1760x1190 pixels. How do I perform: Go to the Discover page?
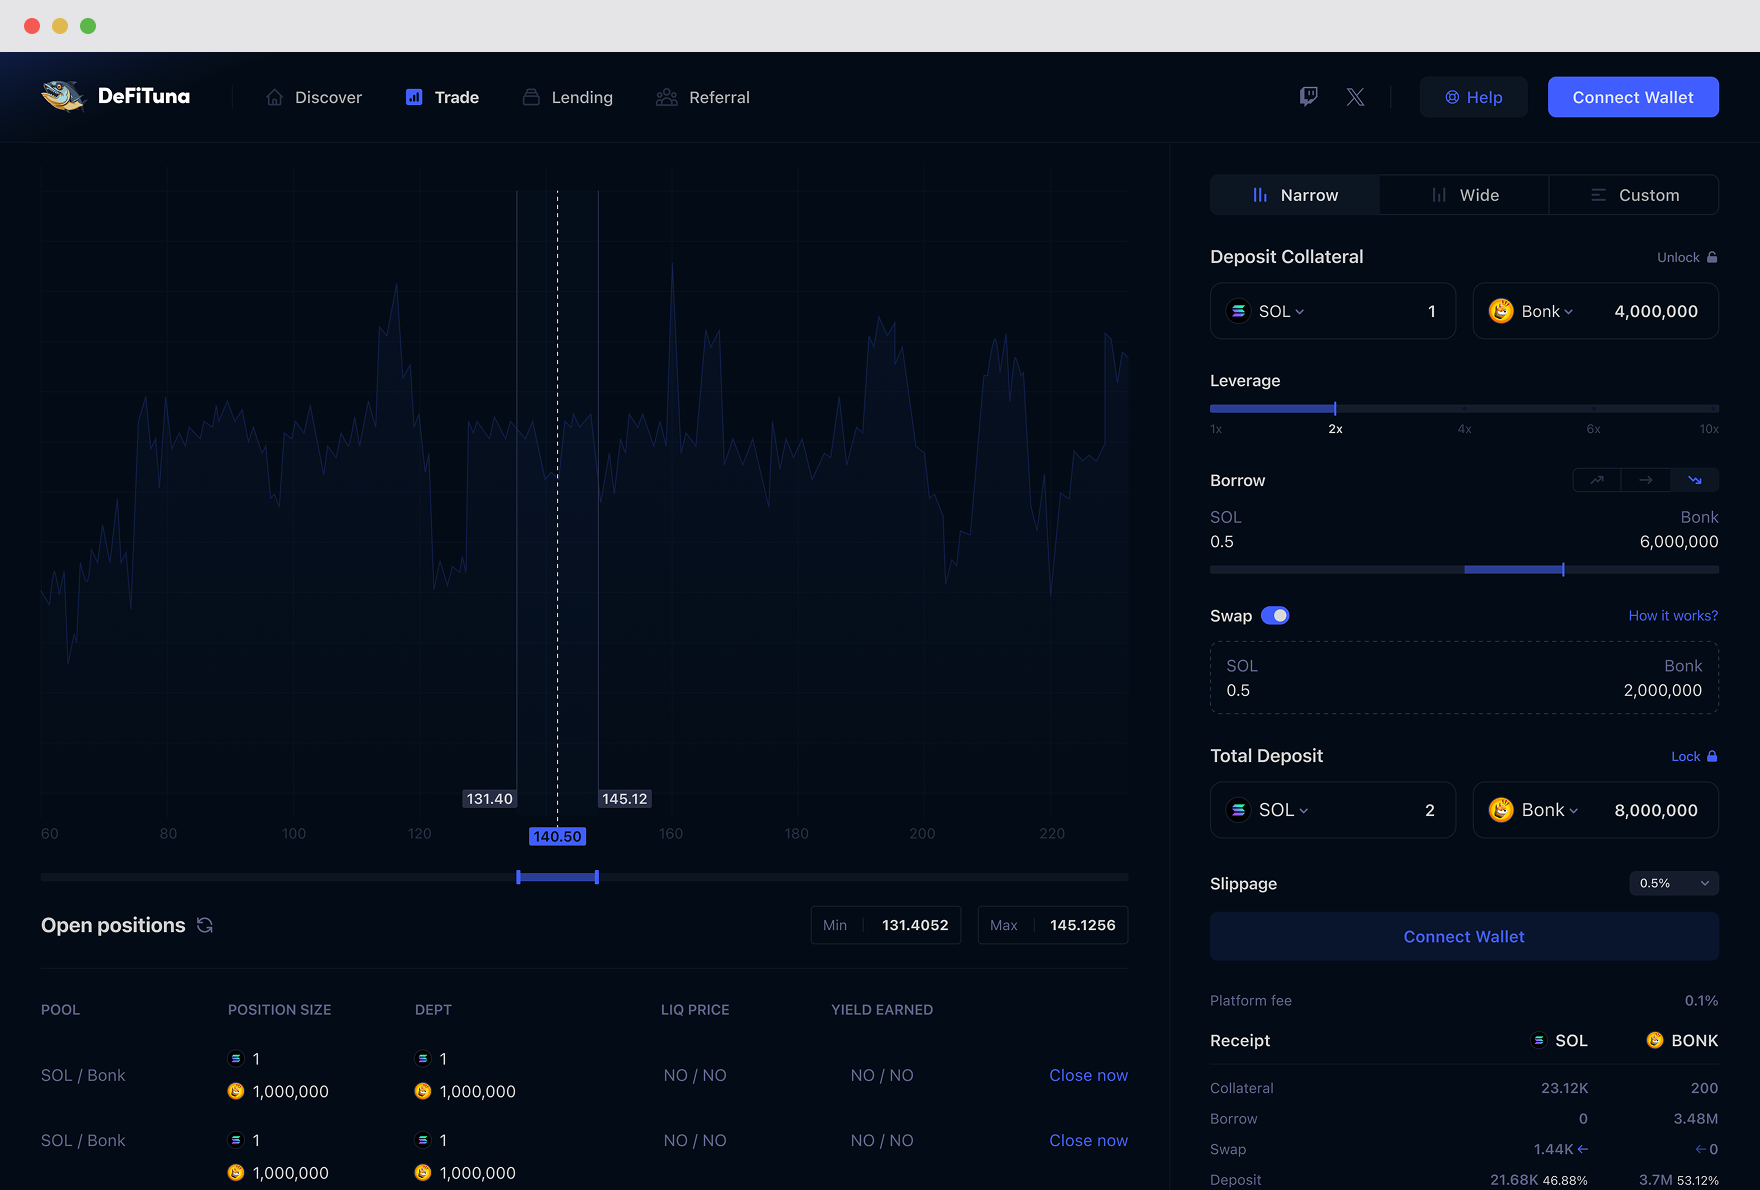[314, 97]
